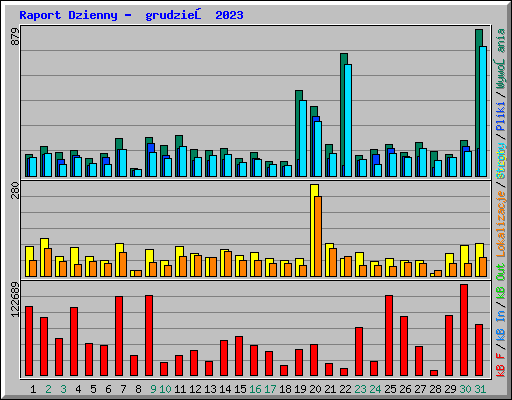Click day label 18 on the x-axis
The height and width of the screenshot is (400, 512).
pyautogui.click(x=285, y=389)
